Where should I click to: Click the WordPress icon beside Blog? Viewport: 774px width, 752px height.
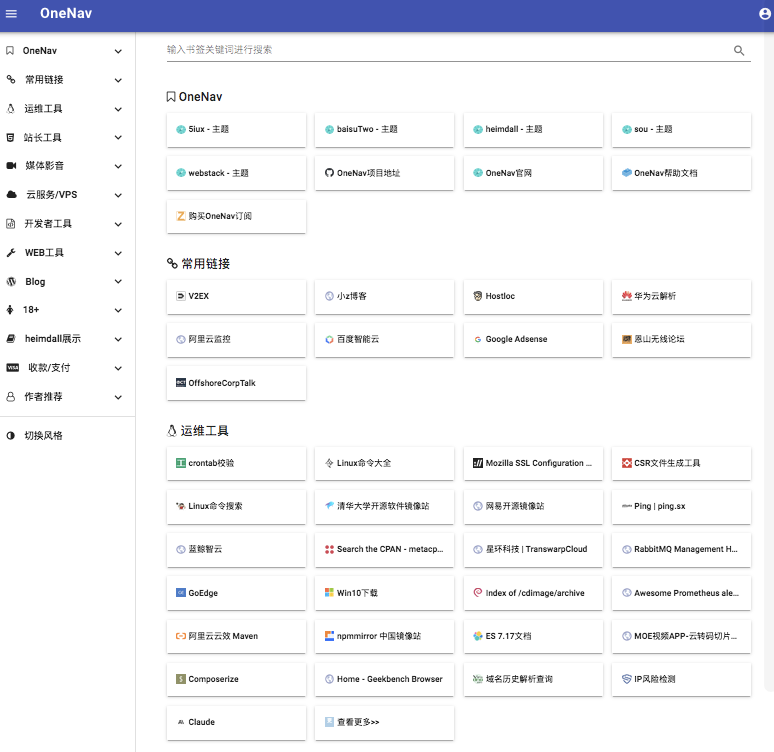click(11, 281)
